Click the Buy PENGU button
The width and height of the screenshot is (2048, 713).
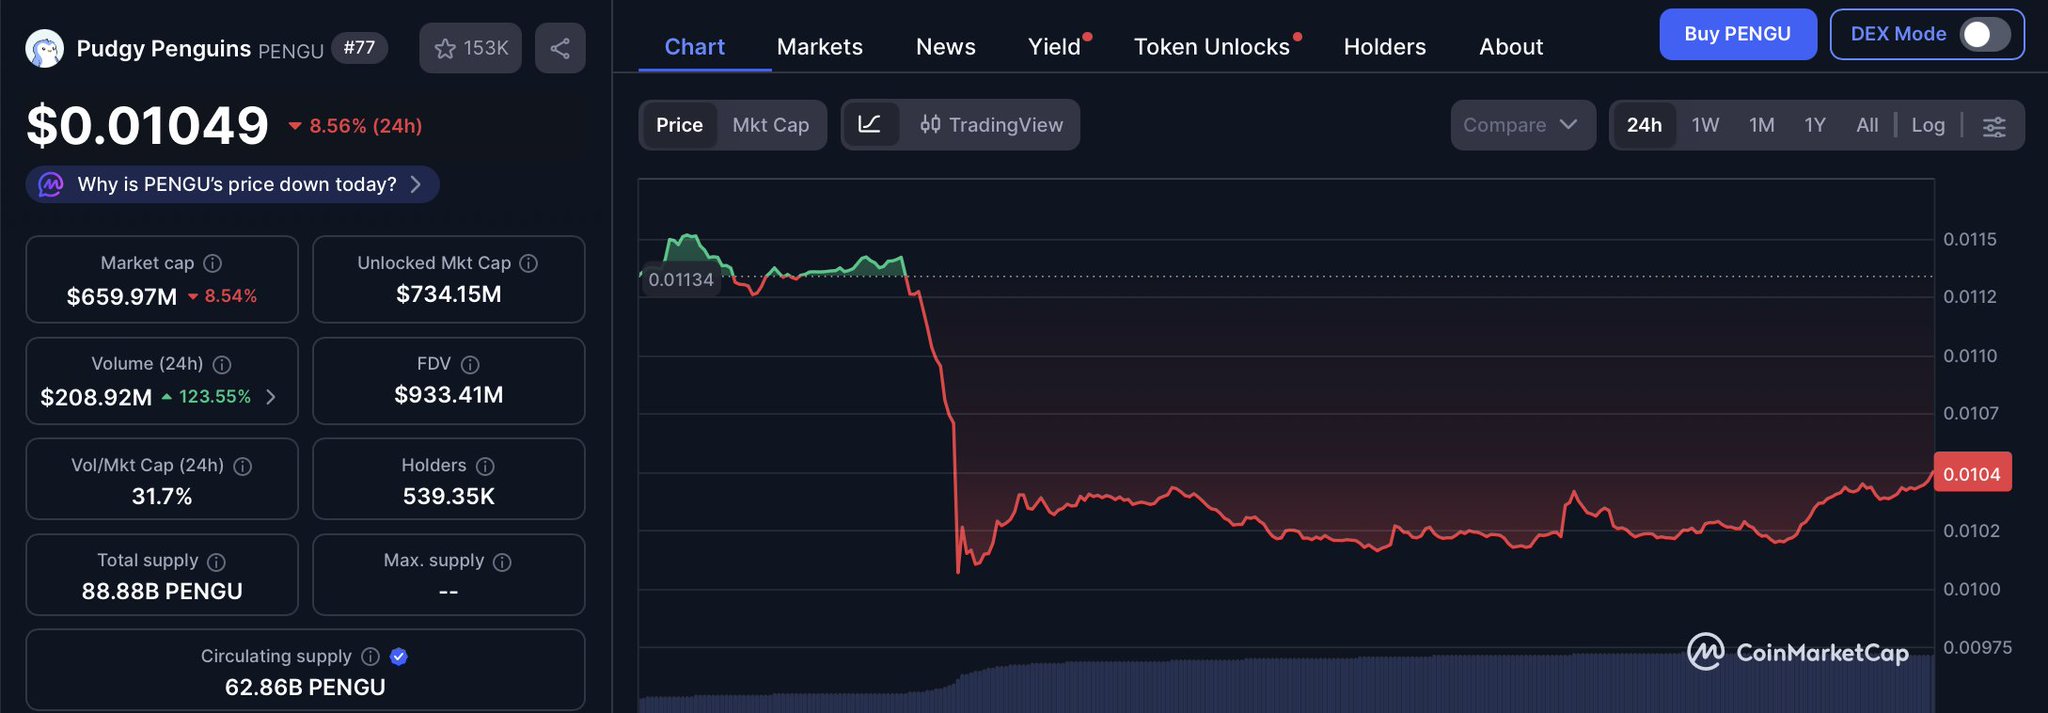coord(1737,34)
